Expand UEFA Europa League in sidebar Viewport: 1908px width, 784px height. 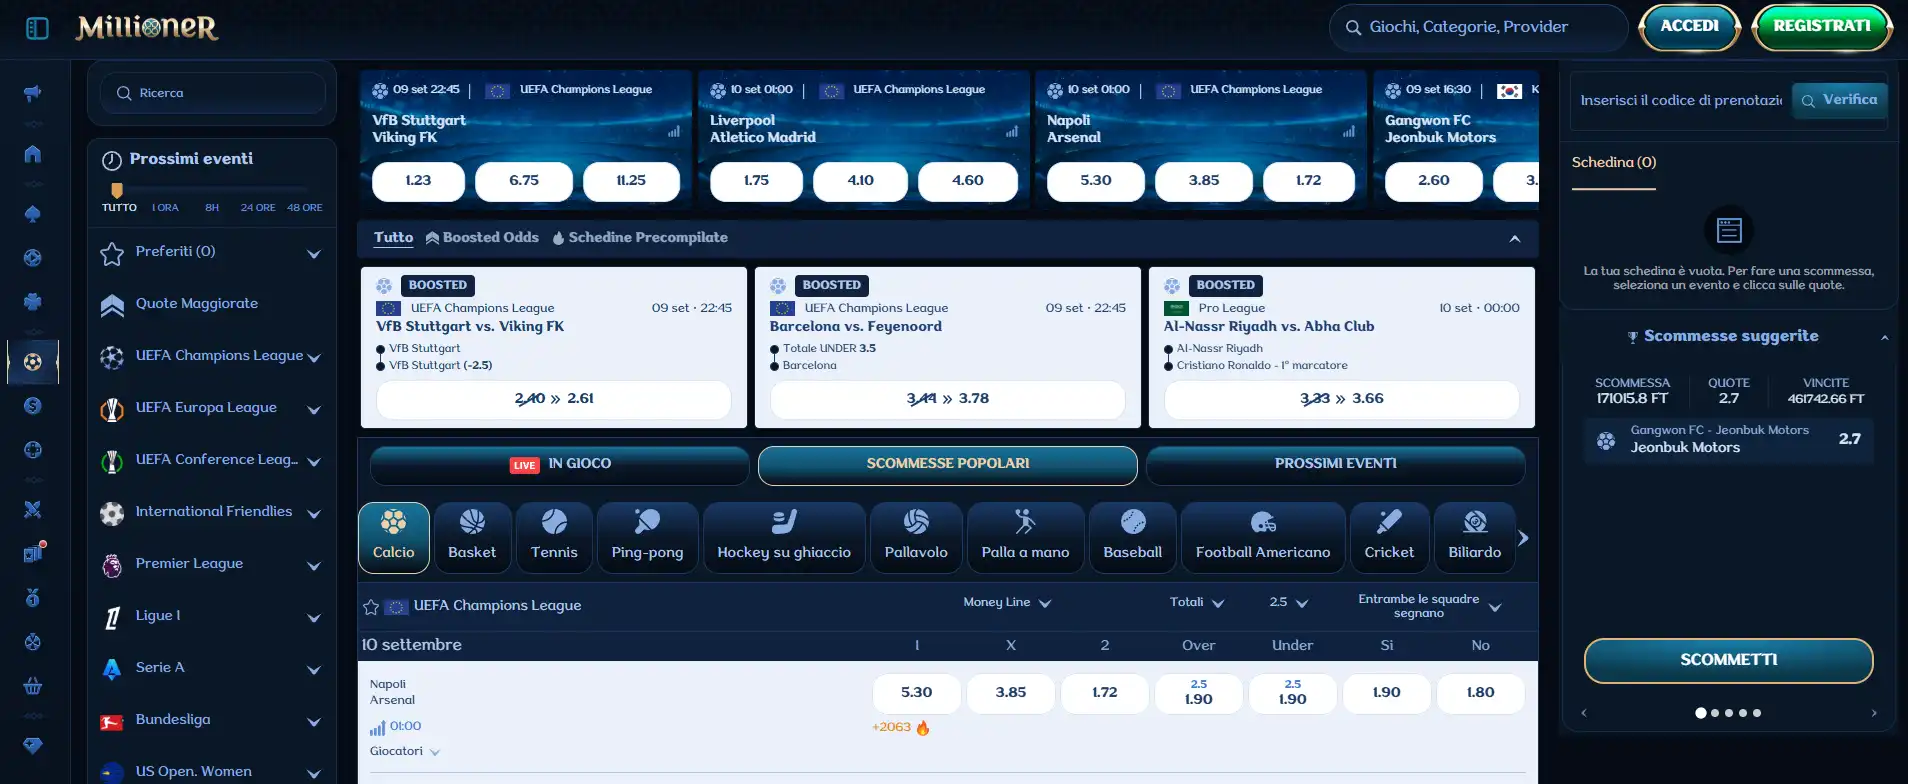[x=314, y=409]
